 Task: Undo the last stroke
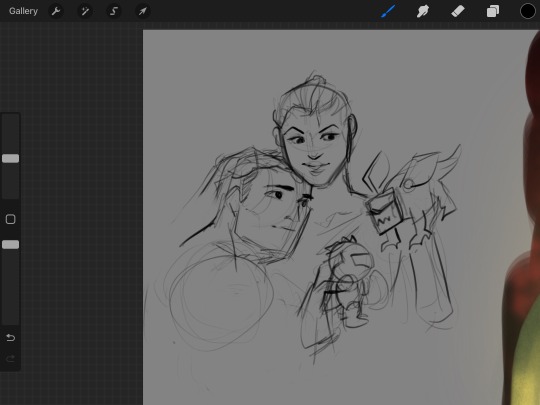(x=11, y=338)
